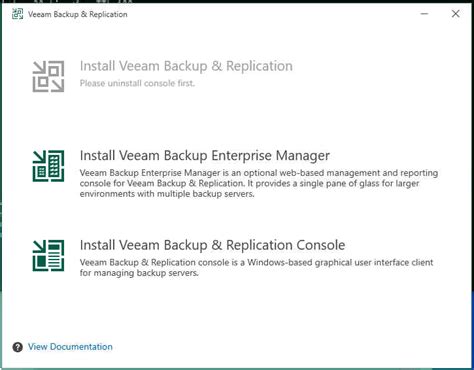
Task: Click the line mentioning 'single pane of glass'
Action: 249,183
